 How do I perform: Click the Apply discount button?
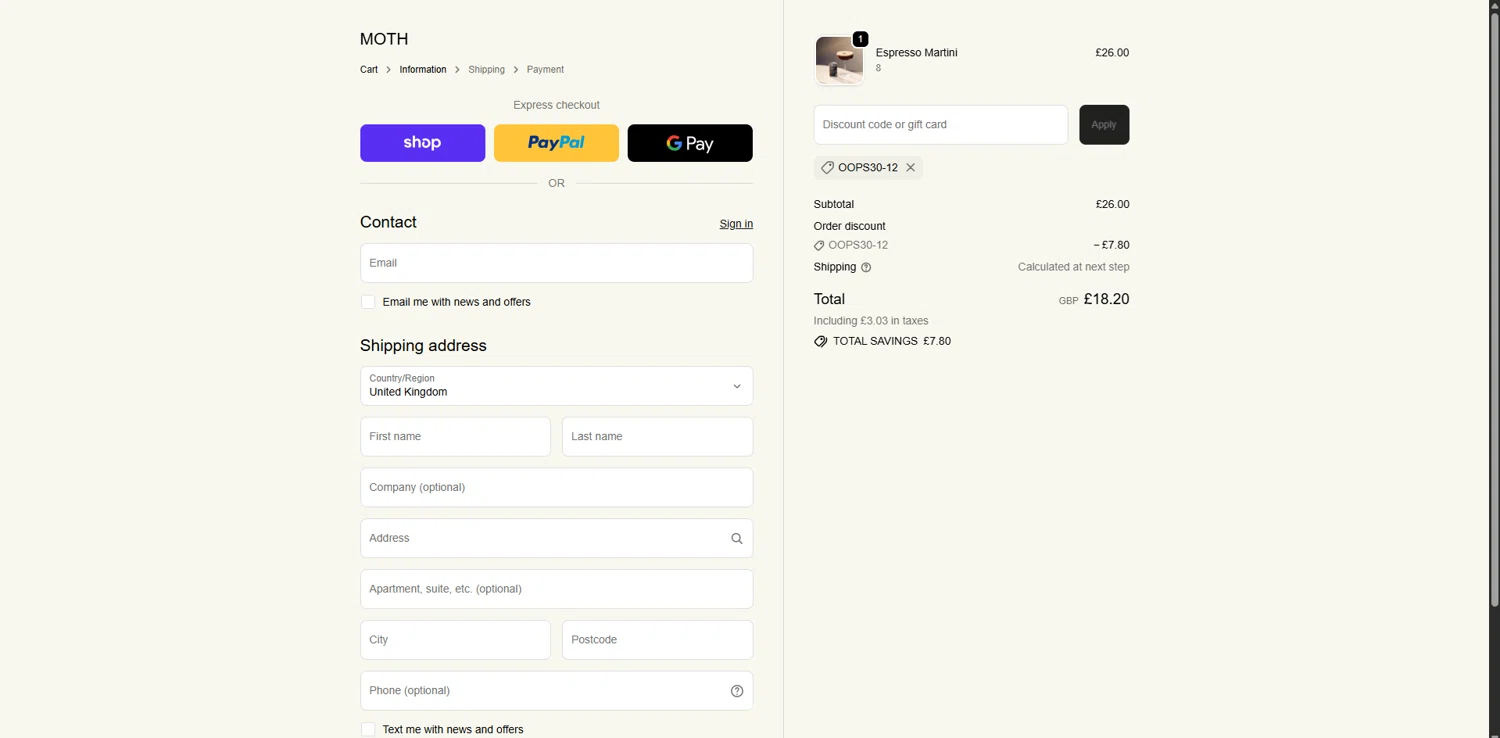click(x=1104, y=125)
